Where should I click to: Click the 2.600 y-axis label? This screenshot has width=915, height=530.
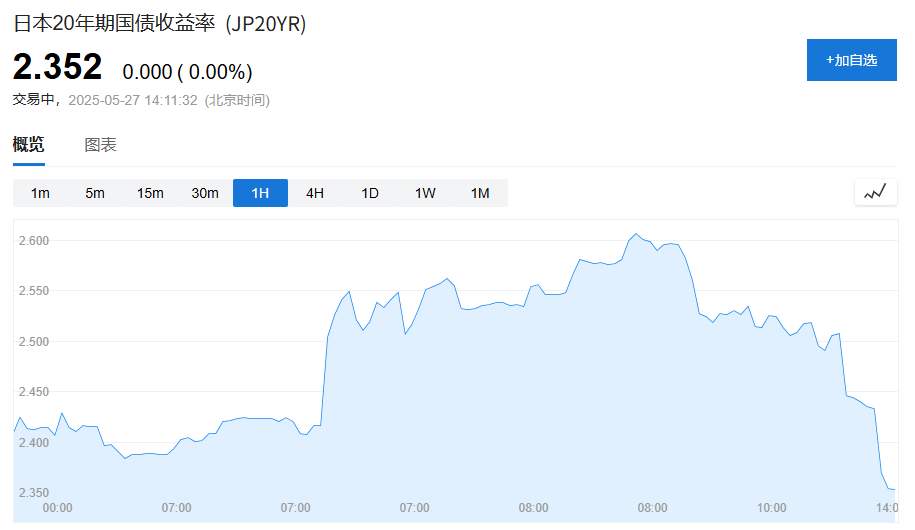[34, 240]
